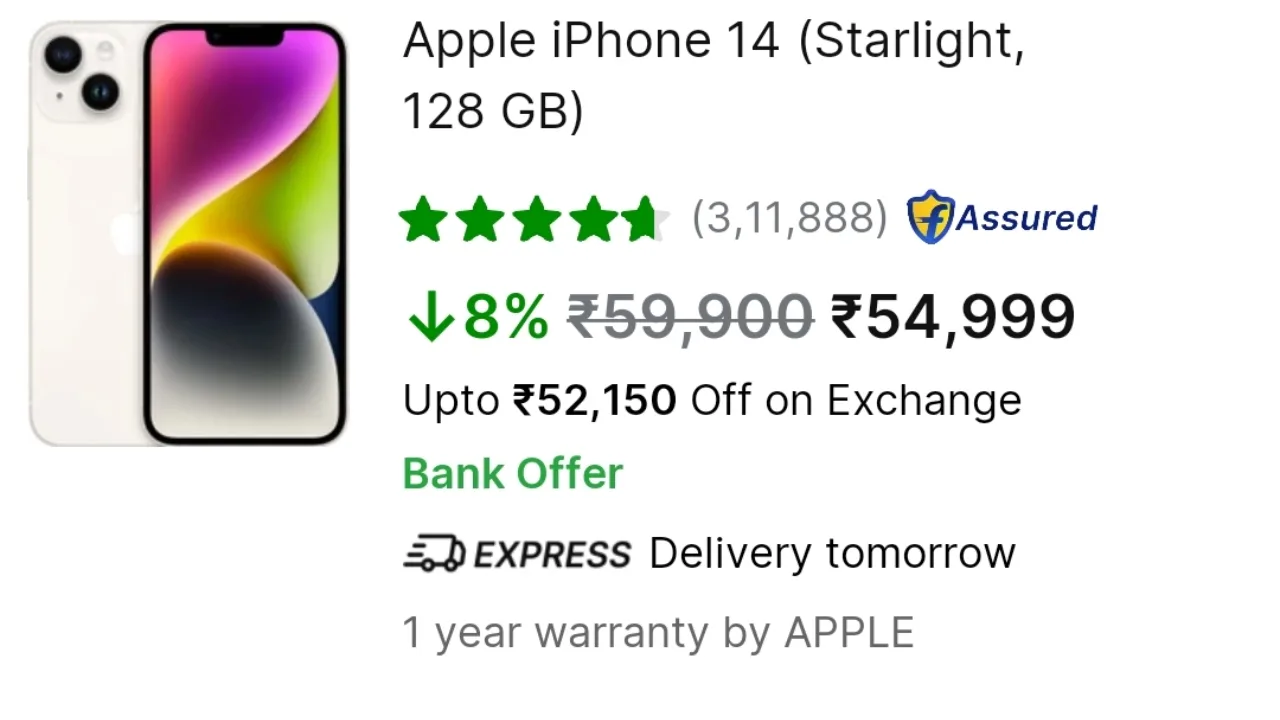The image size is (1280, 720).
Task: Click the EXPRESS delivery badge text
Action: pyautogui.click(x=552, y=554)
